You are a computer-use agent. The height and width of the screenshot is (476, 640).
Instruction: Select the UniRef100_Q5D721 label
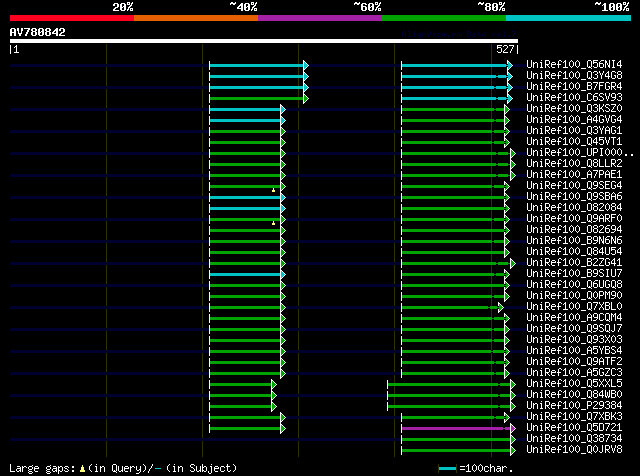pos(574,428)
